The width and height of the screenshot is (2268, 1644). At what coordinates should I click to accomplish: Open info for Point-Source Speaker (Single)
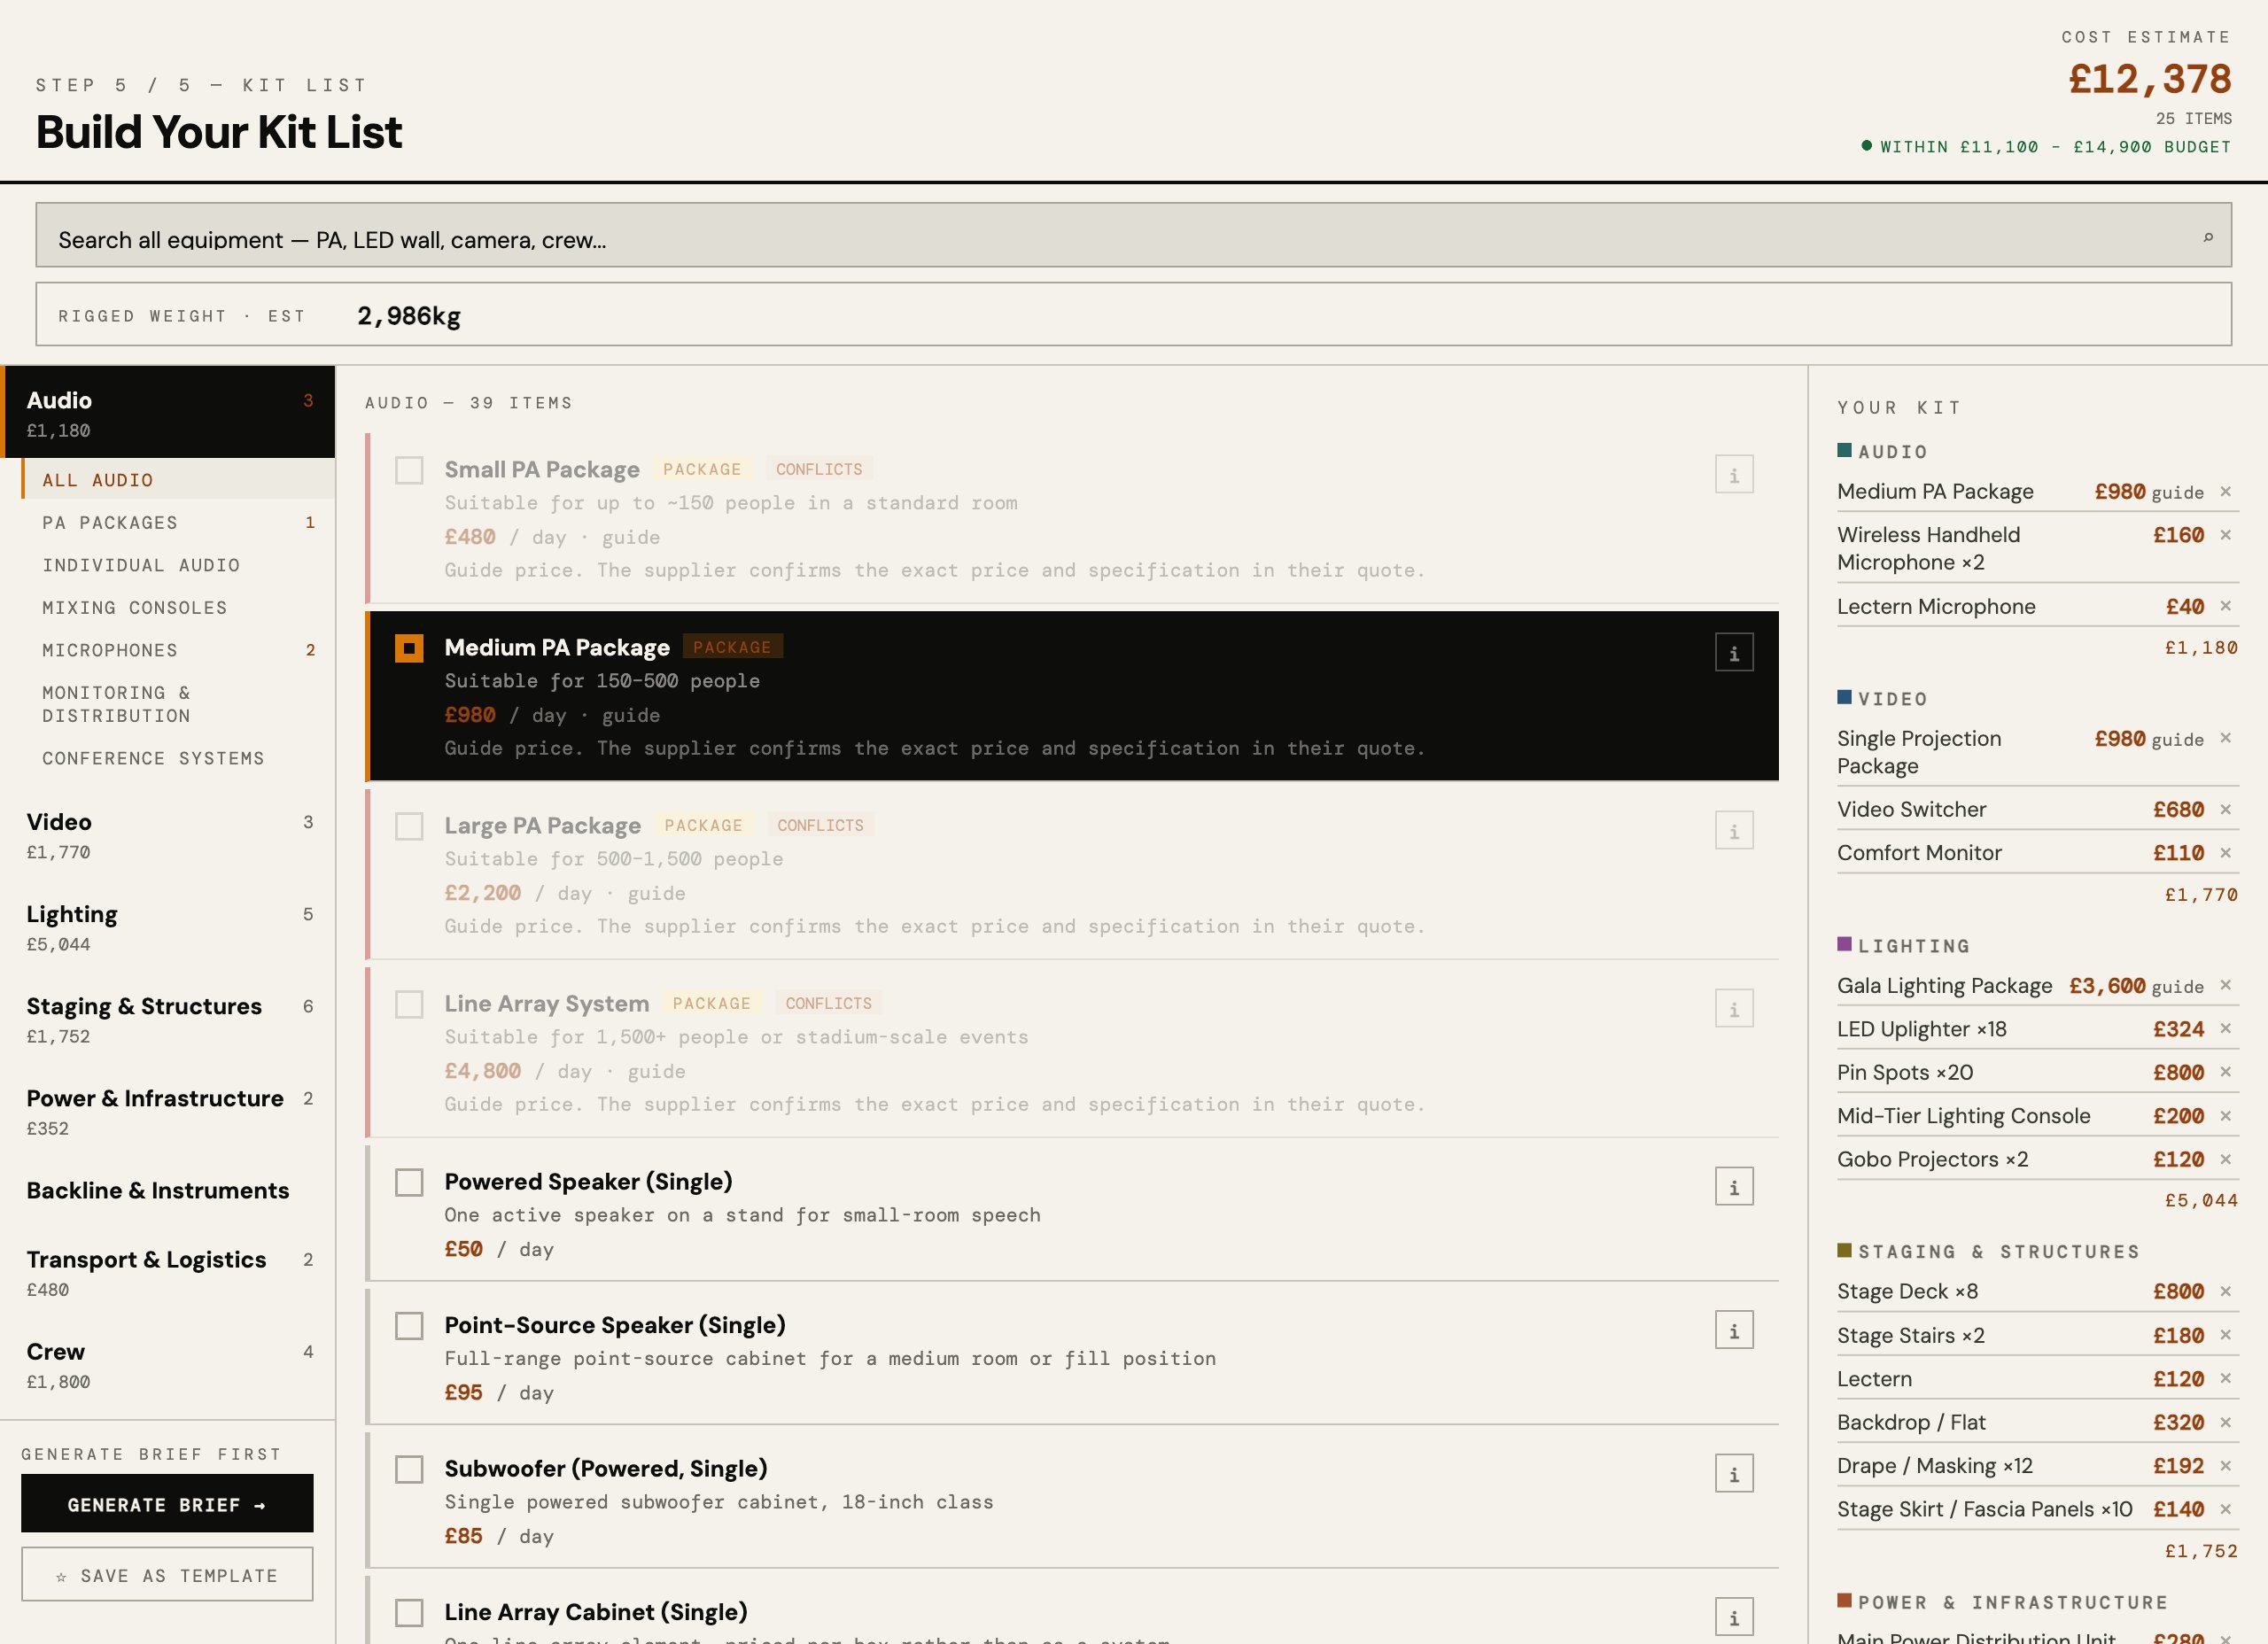pyautogui.click(x=1734, y=1331)
